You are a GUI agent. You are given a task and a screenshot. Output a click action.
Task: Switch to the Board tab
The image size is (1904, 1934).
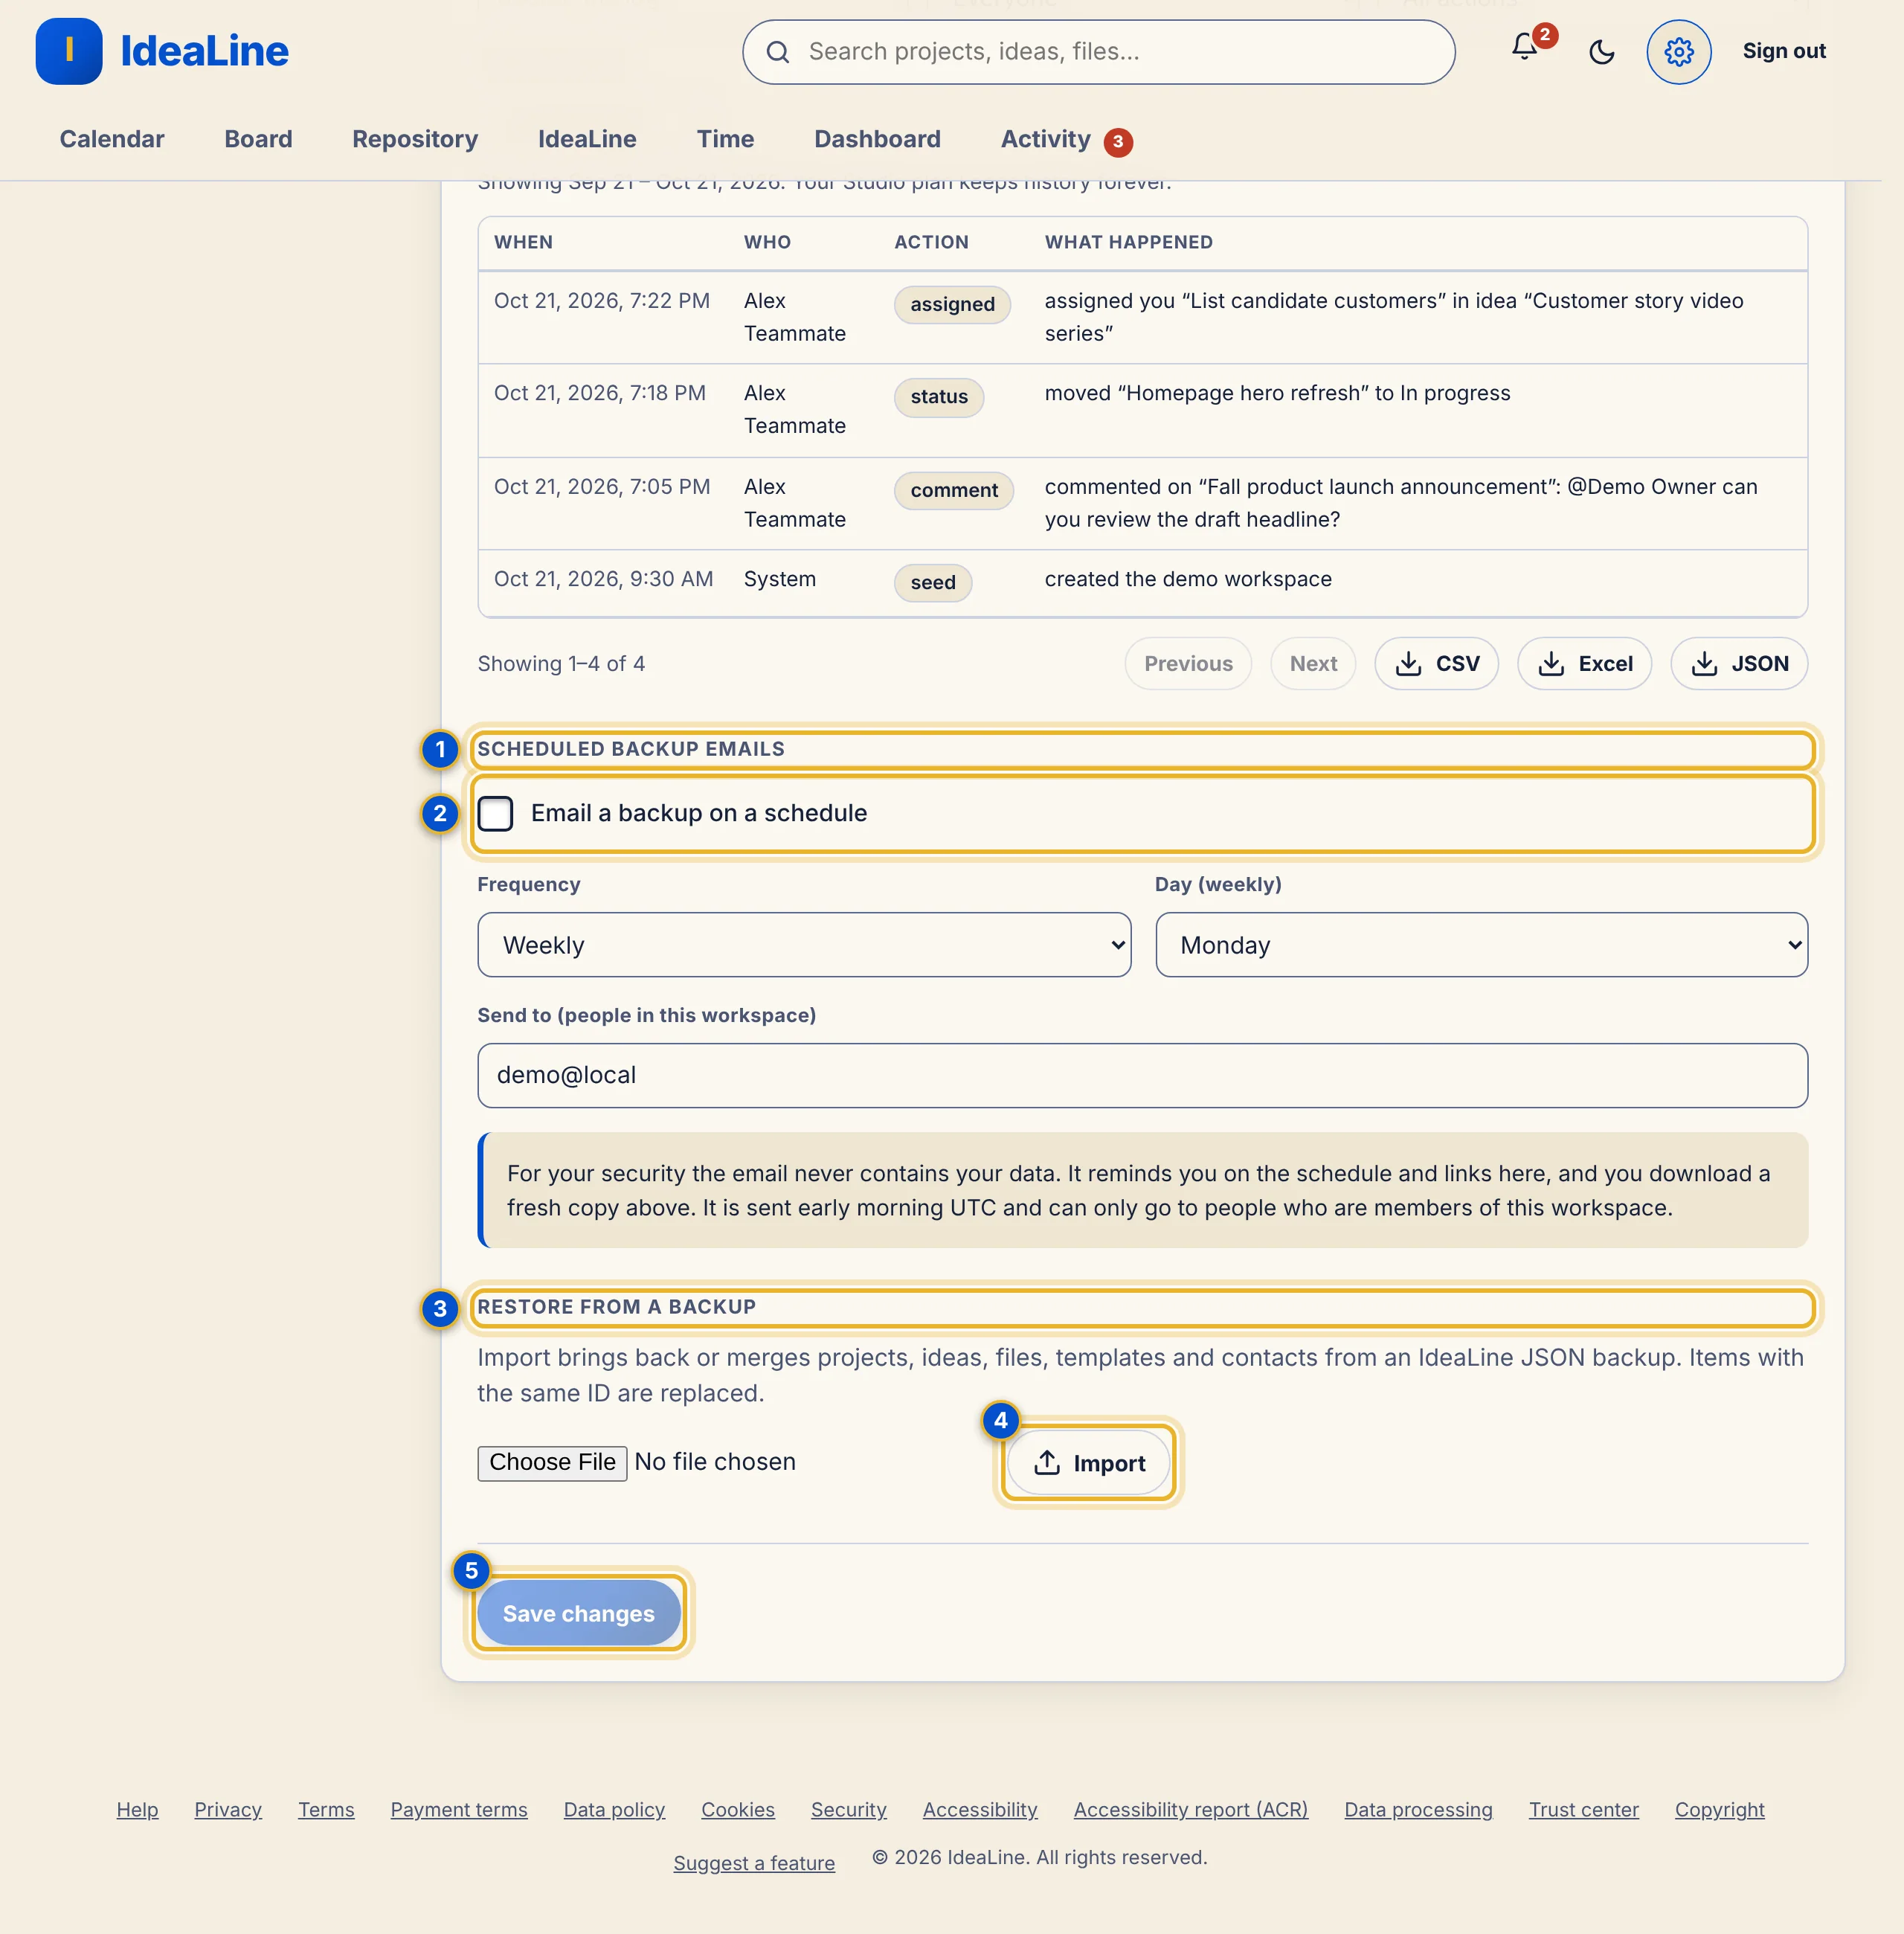point(258,139)
